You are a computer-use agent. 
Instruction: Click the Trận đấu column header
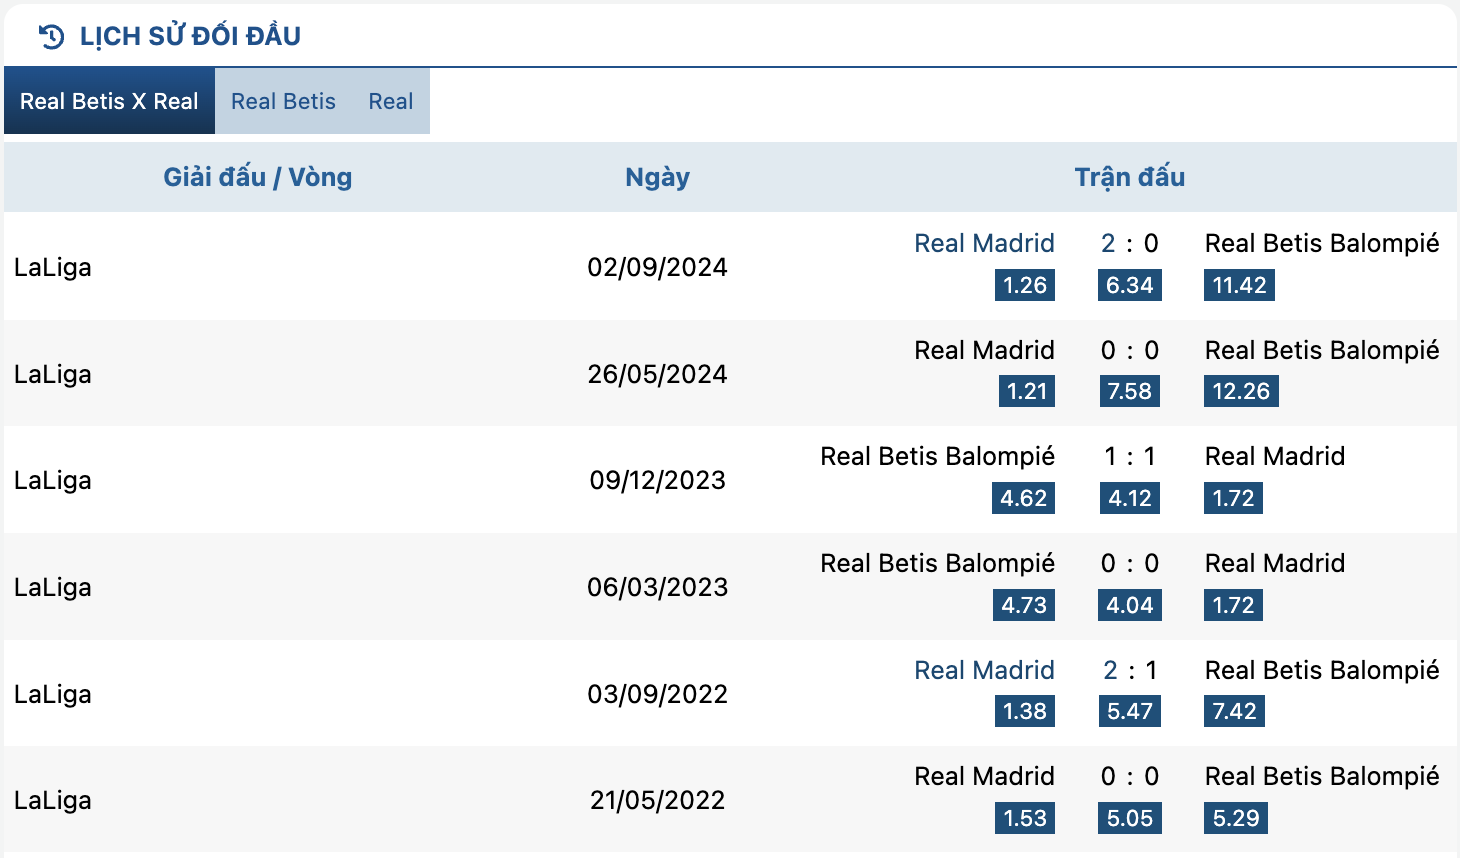tap(1130, 177)
